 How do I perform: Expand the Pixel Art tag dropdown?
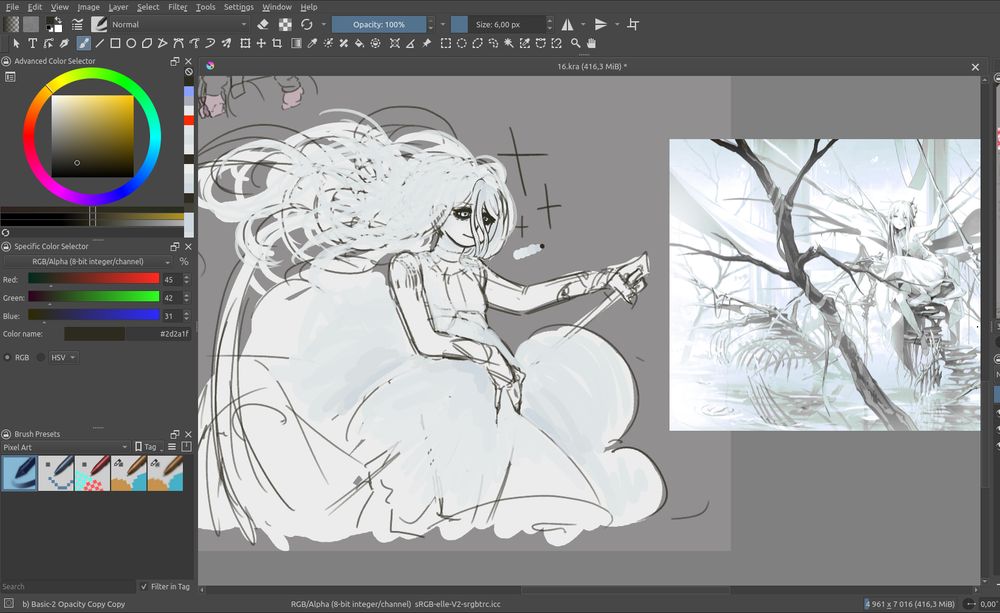66,447
